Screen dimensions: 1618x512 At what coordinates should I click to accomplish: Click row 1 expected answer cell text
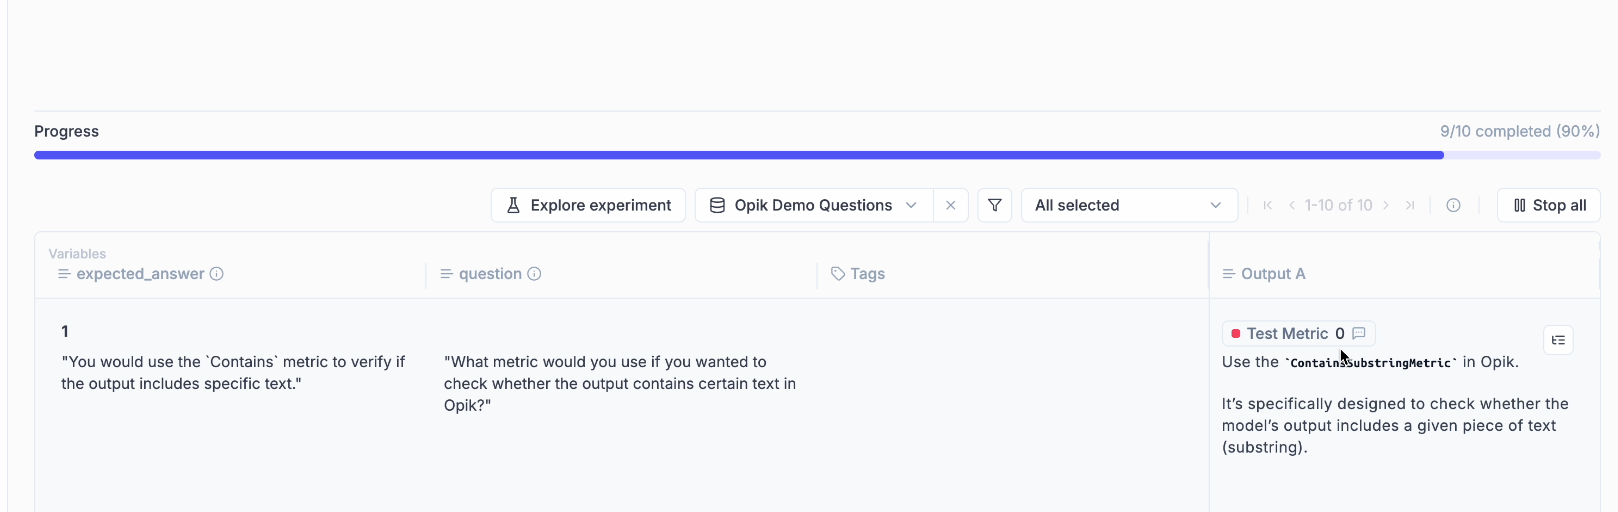pos(233,373)
